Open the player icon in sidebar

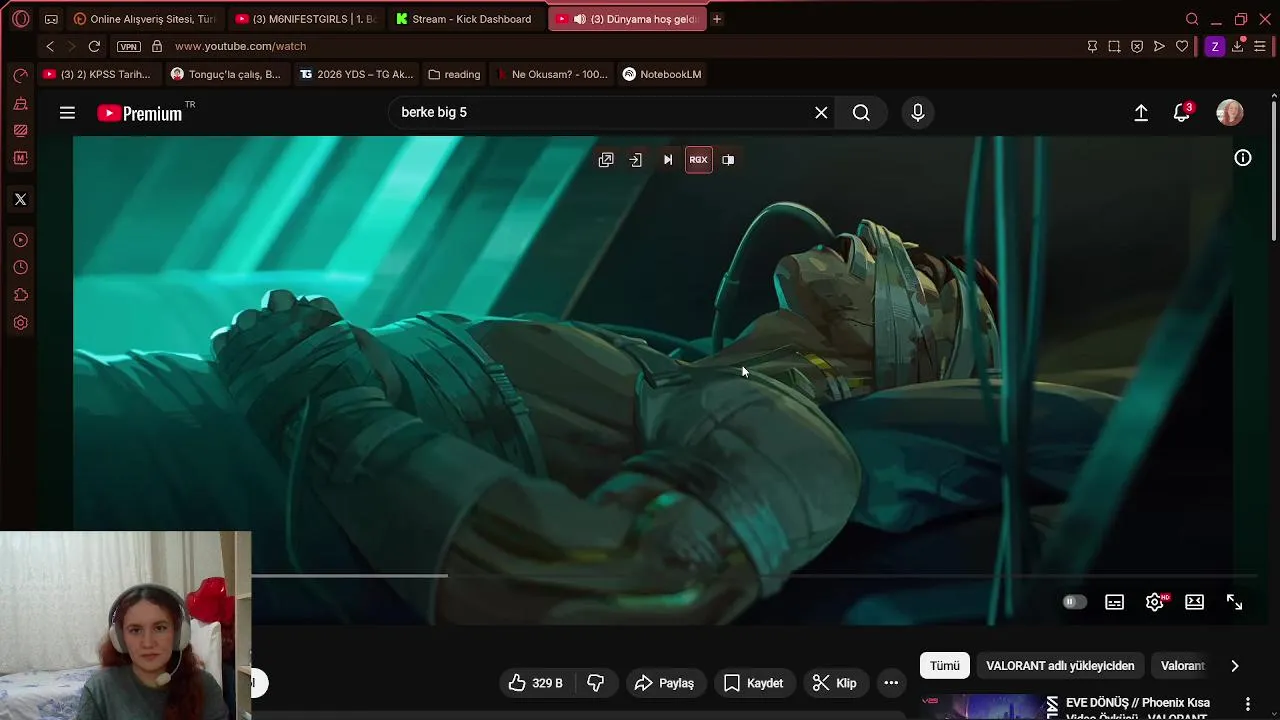(x=20, y=240)
